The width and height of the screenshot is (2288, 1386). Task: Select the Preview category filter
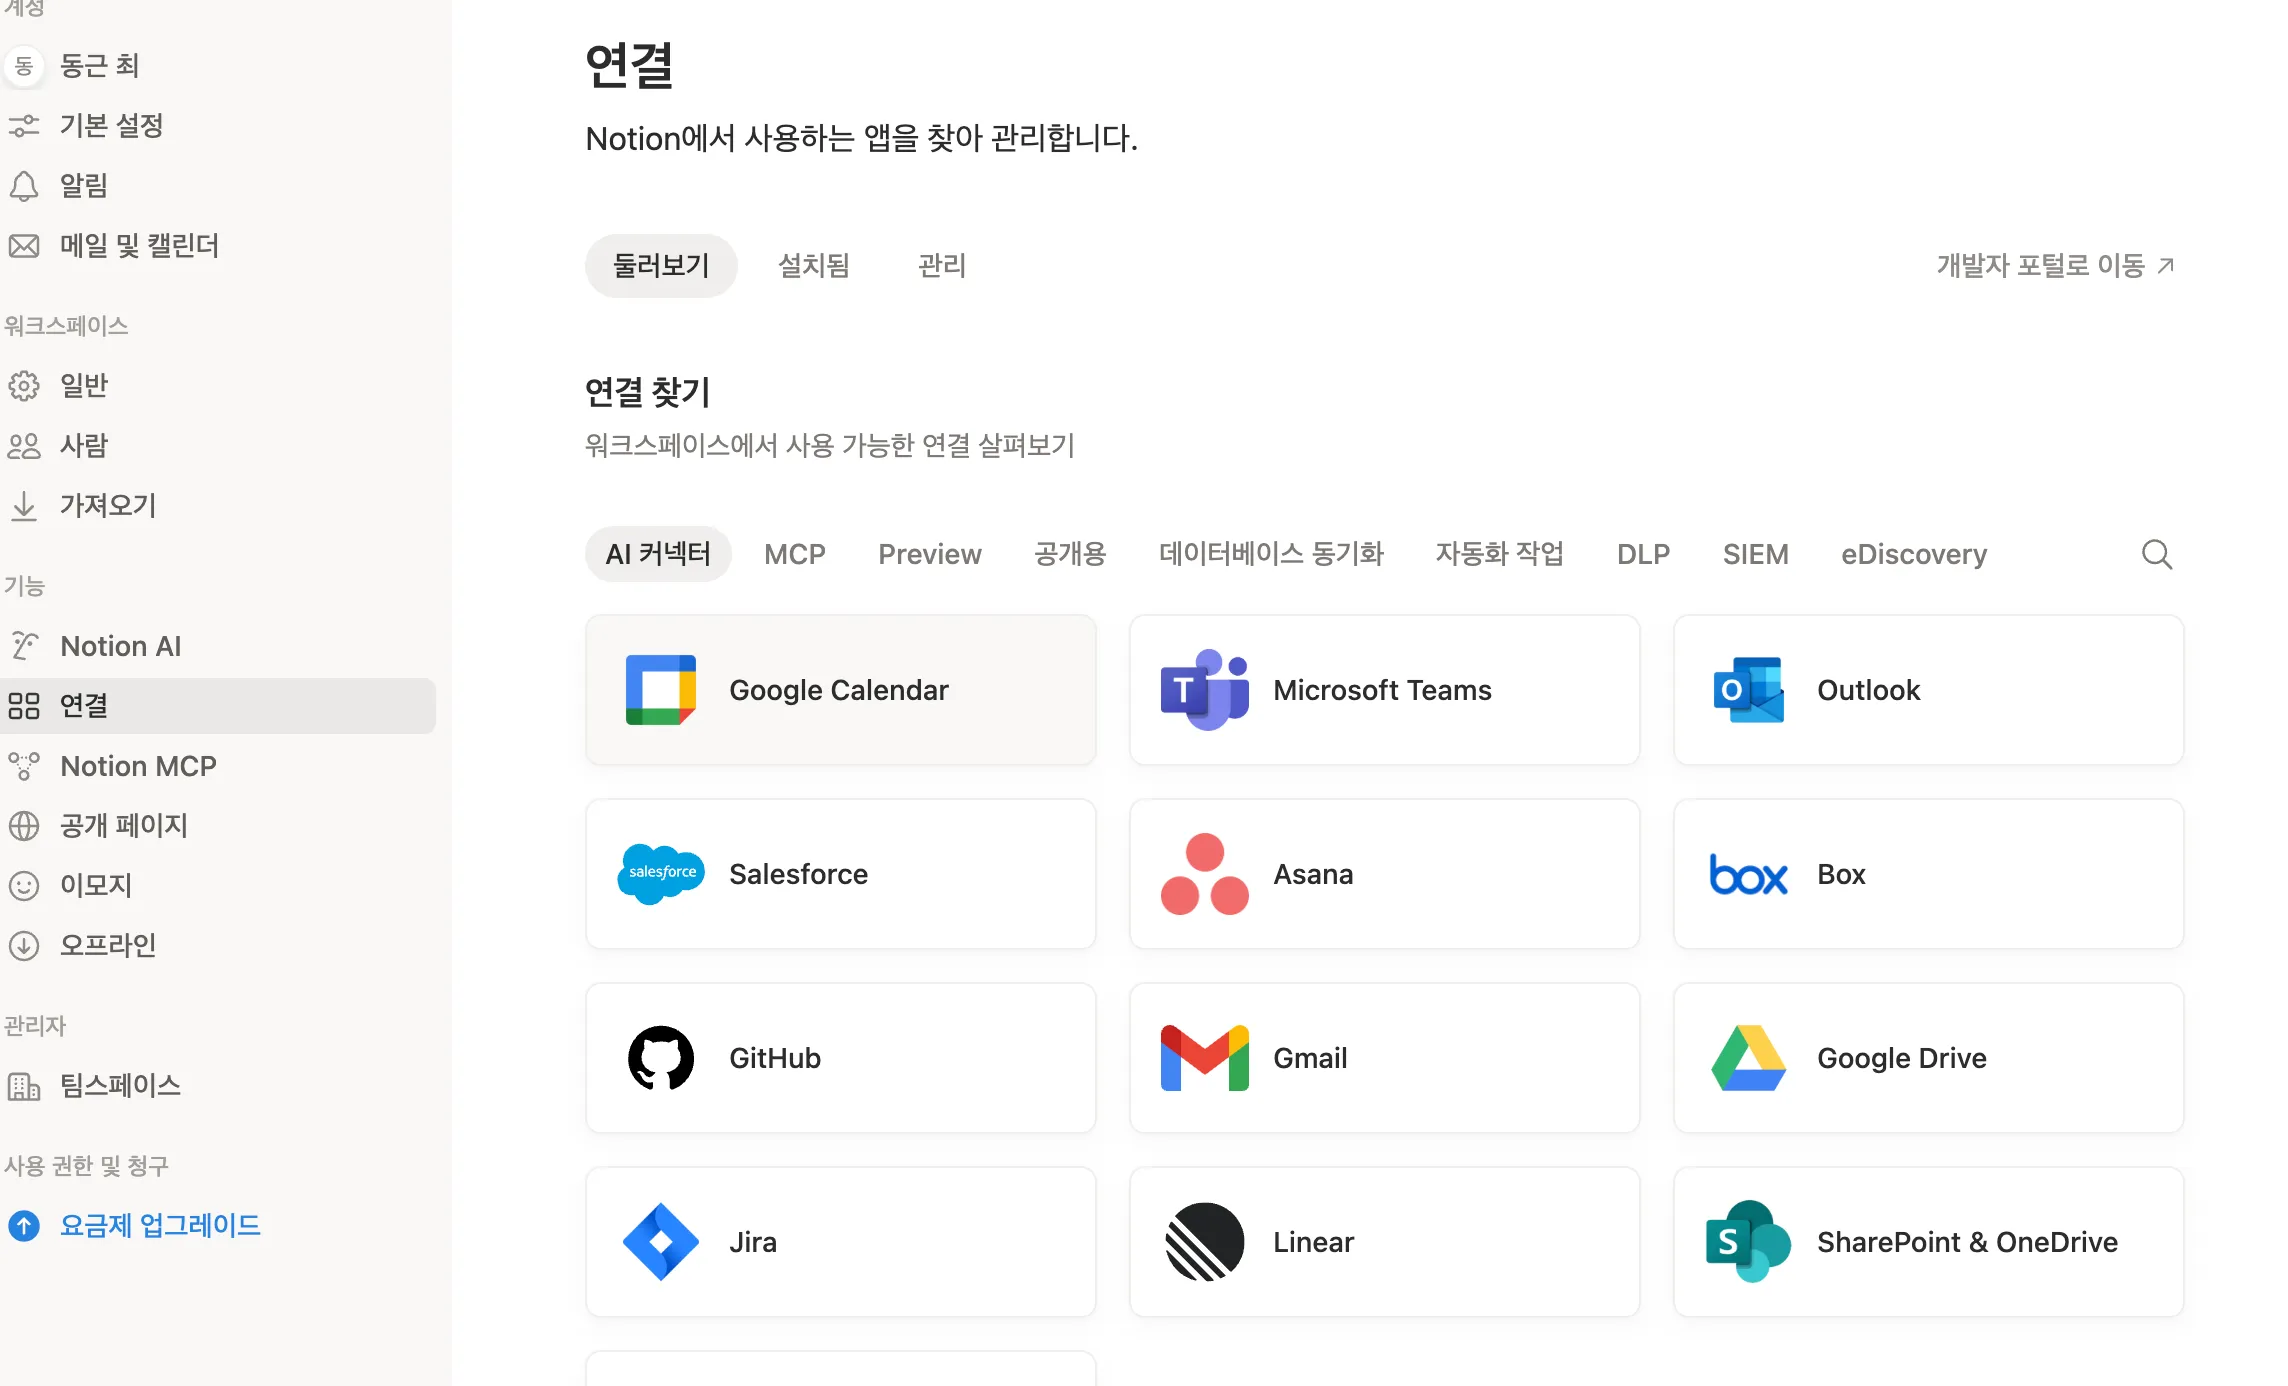[930, 554]
